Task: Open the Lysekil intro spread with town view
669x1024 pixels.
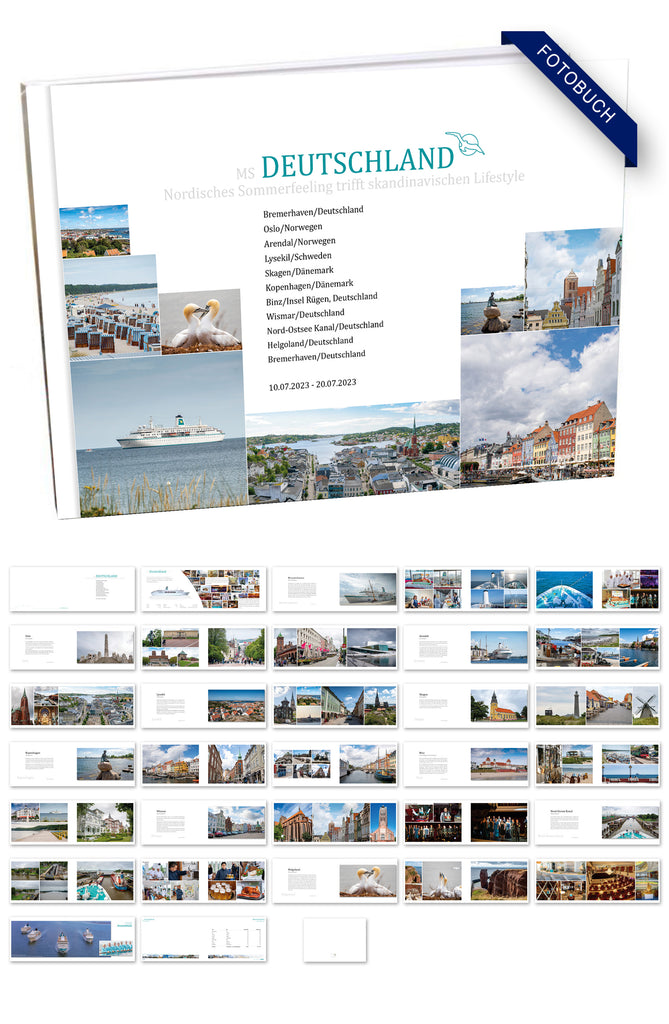Action: pos(204,705)
